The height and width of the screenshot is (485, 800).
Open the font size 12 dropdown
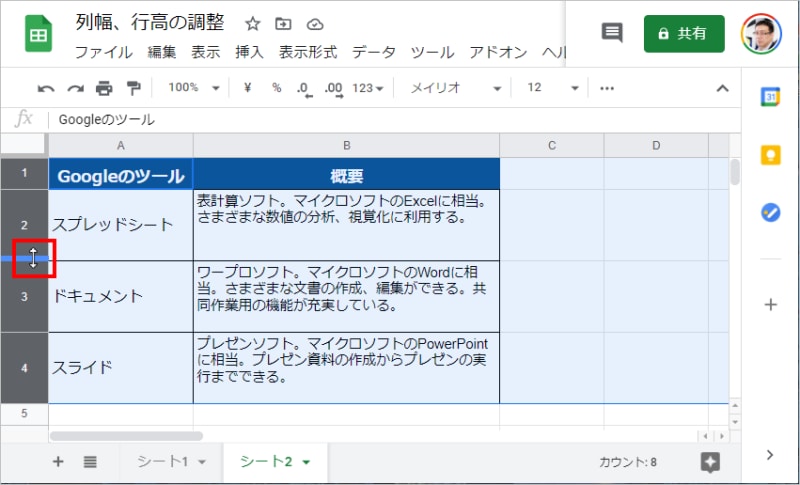coord(553,88)
